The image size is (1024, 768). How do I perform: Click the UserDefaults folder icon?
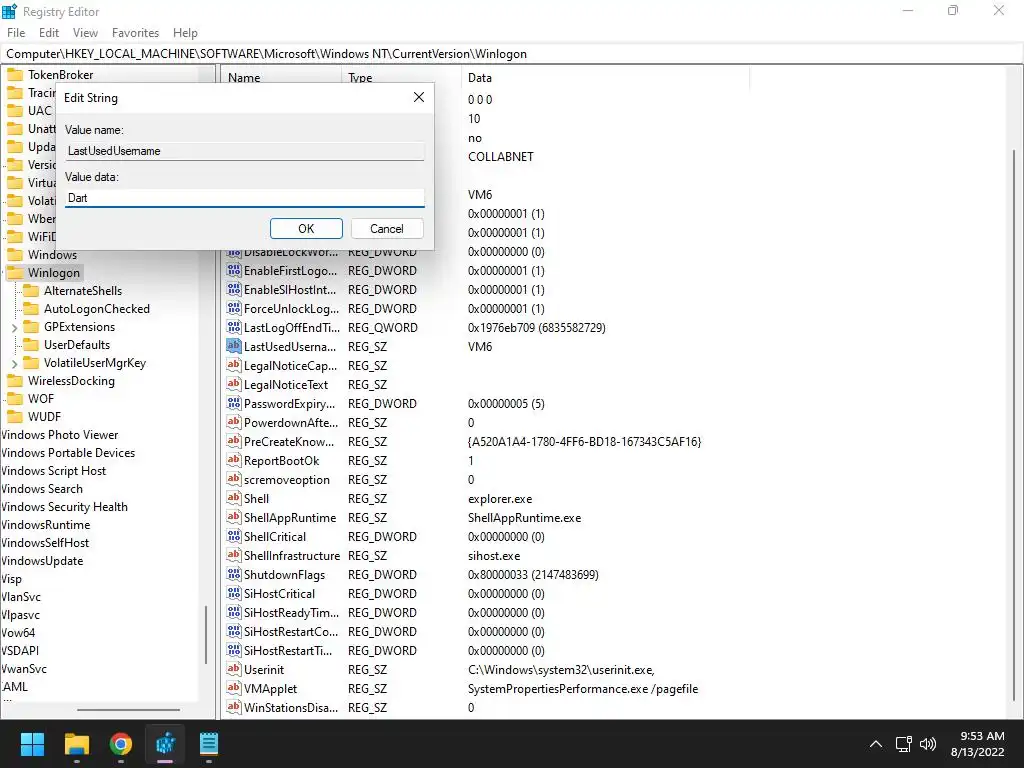(31, 344)
